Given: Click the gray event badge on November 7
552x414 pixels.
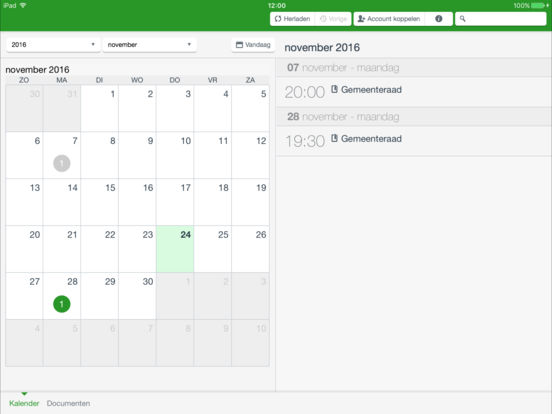Looking at the screenshot, I should [62, 163].
